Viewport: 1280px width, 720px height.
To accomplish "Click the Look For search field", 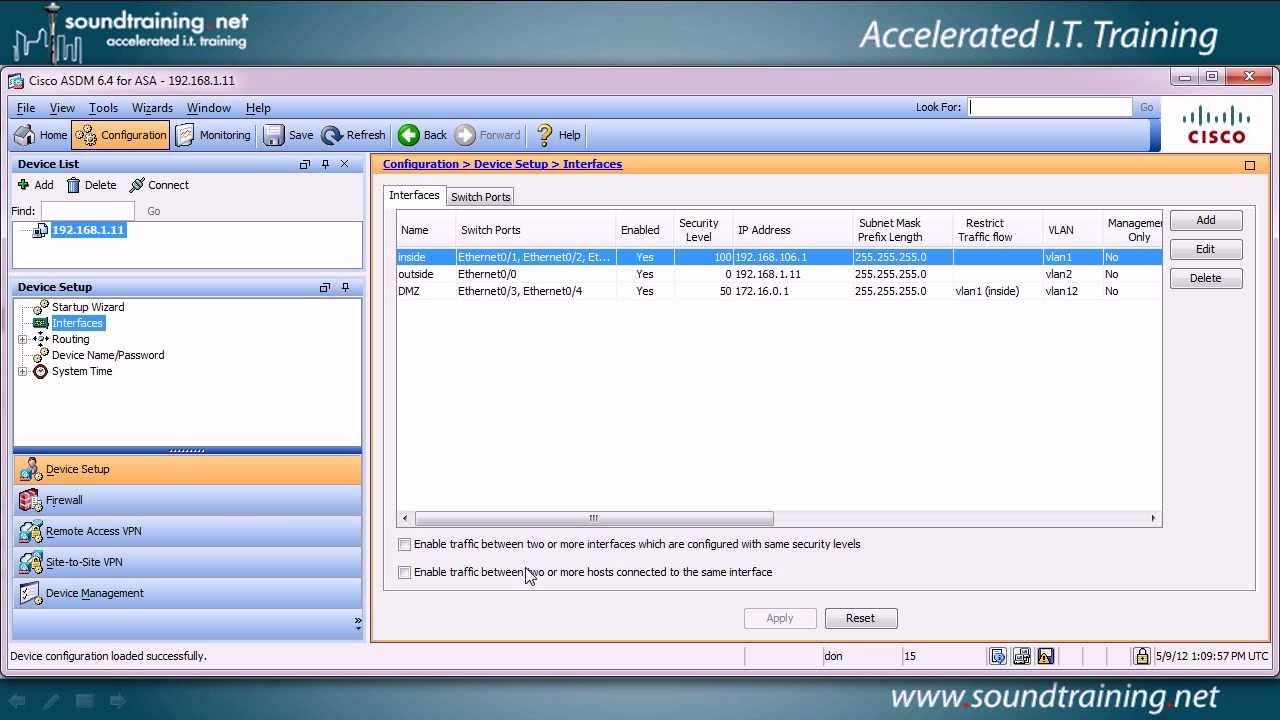I will click(1050, 107).
